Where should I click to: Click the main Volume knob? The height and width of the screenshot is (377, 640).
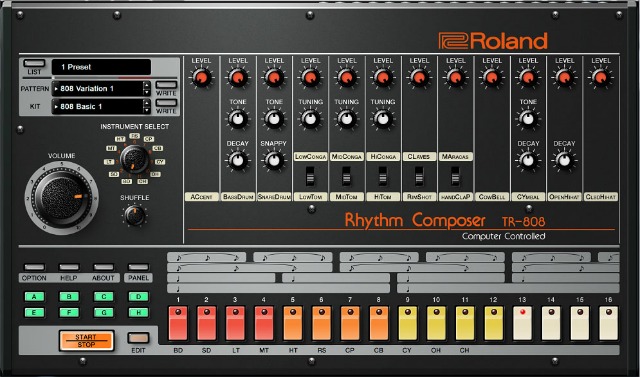coord(62,198)
